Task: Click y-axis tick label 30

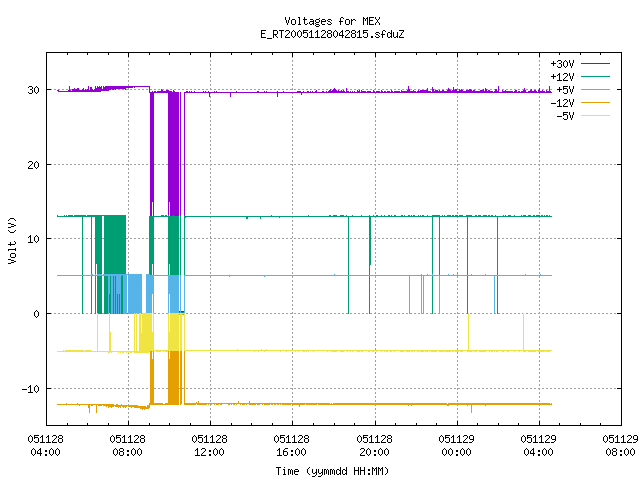Action: (33, 90)
